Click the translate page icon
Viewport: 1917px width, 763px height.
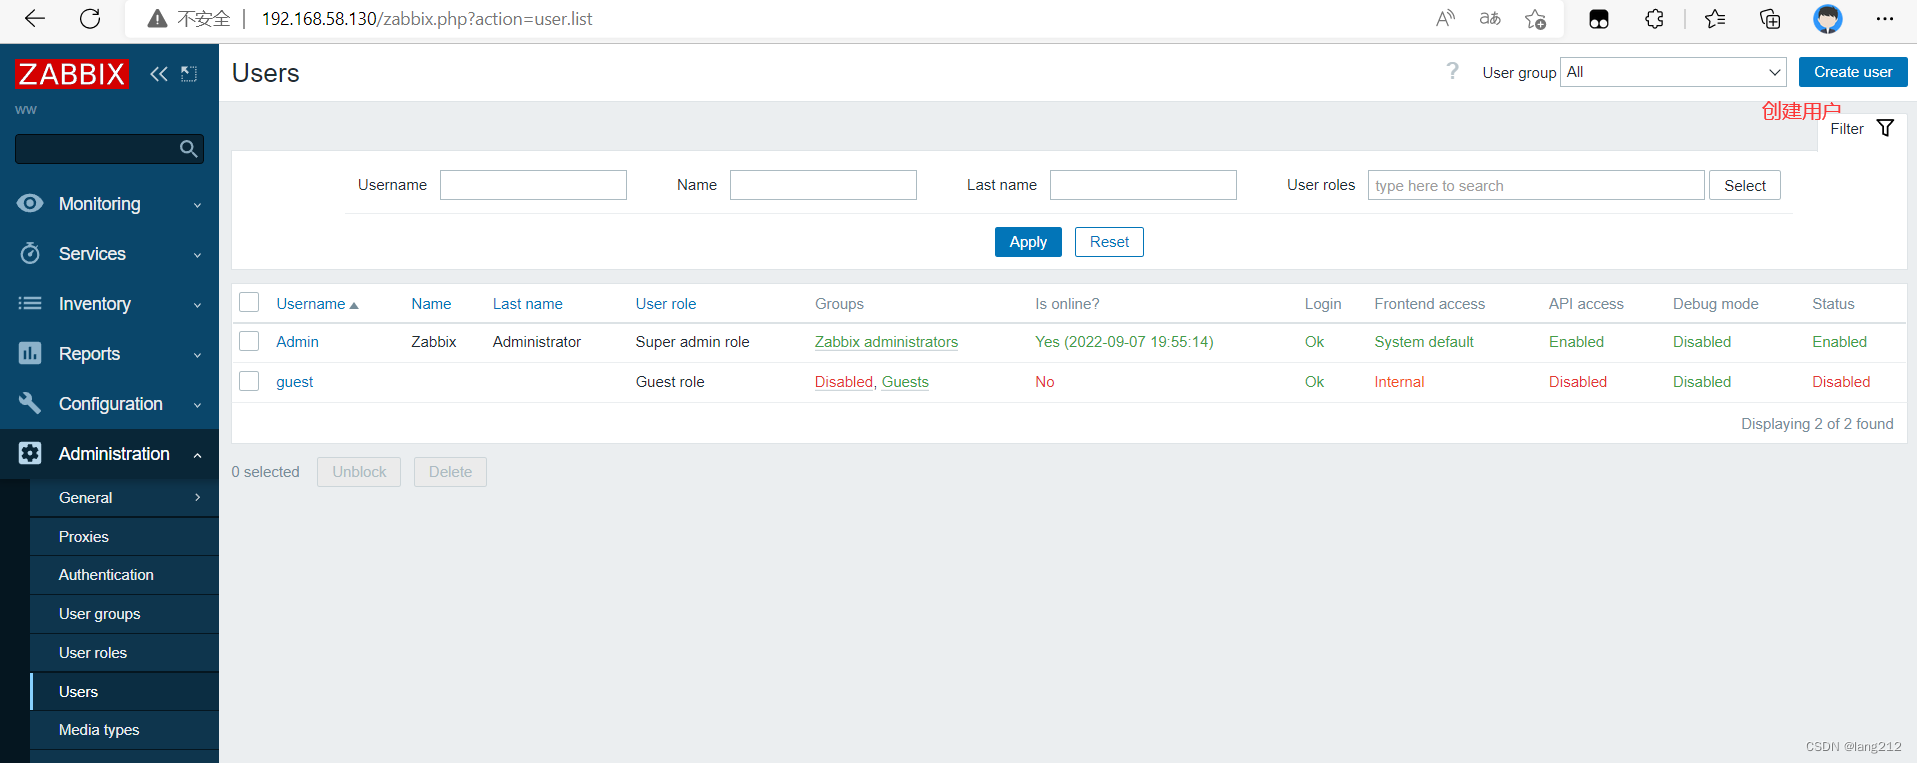click(1490, 19)
